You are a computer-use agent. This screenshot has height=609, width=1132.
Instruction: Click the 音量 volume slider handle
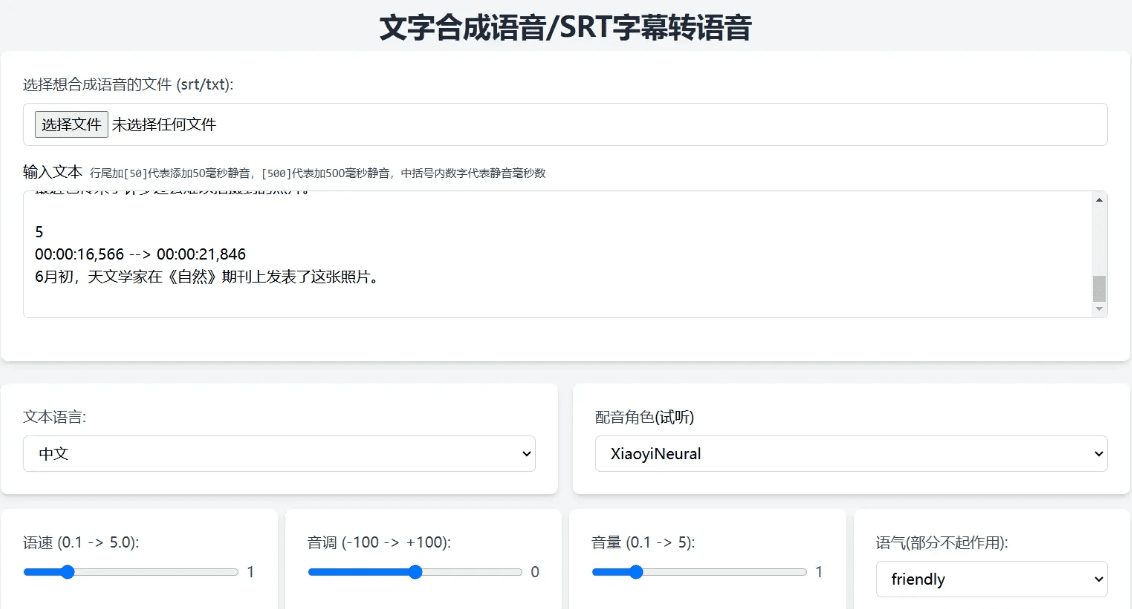(635, 572)
